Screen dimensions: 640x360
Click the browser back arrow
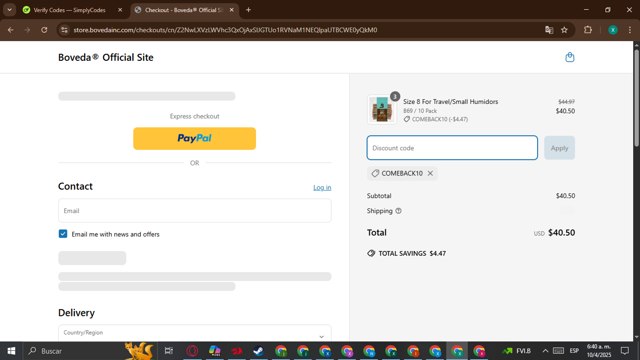tap(11, 30)
